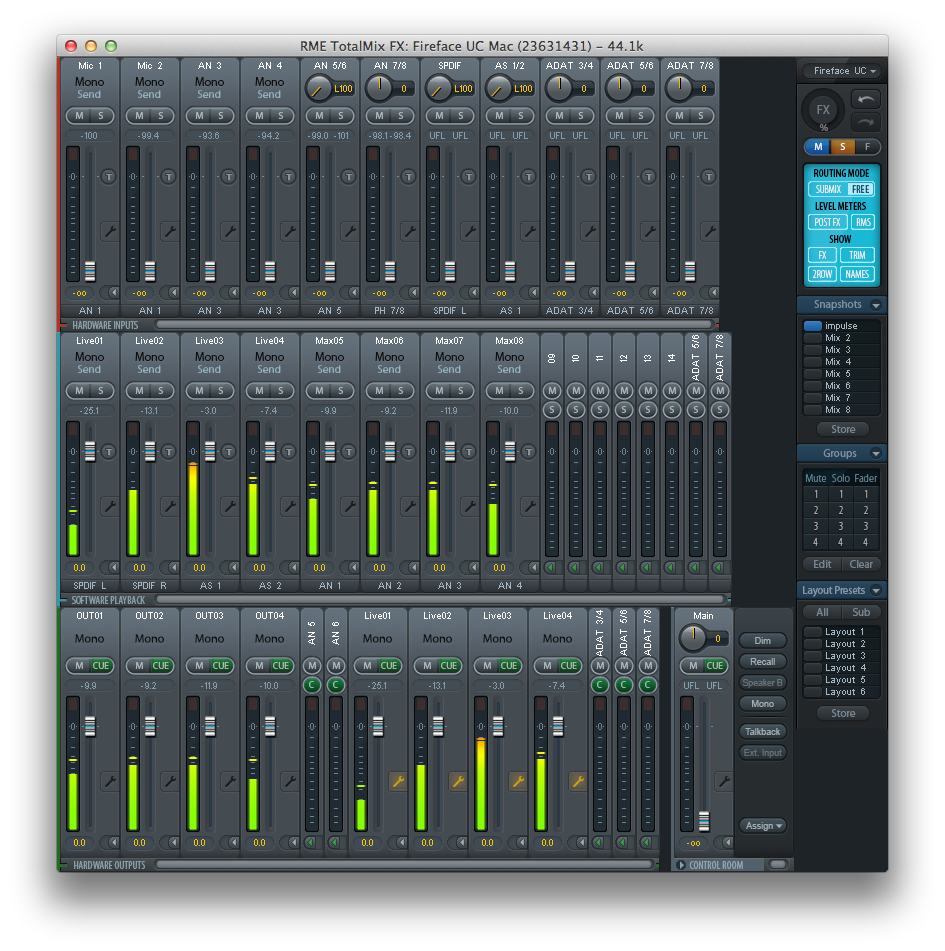Viewport: 945px width, 951px height.
Task: Open wrench settings on Max08 playback channel
Action: pyautogui.click(x=530, y=506)
